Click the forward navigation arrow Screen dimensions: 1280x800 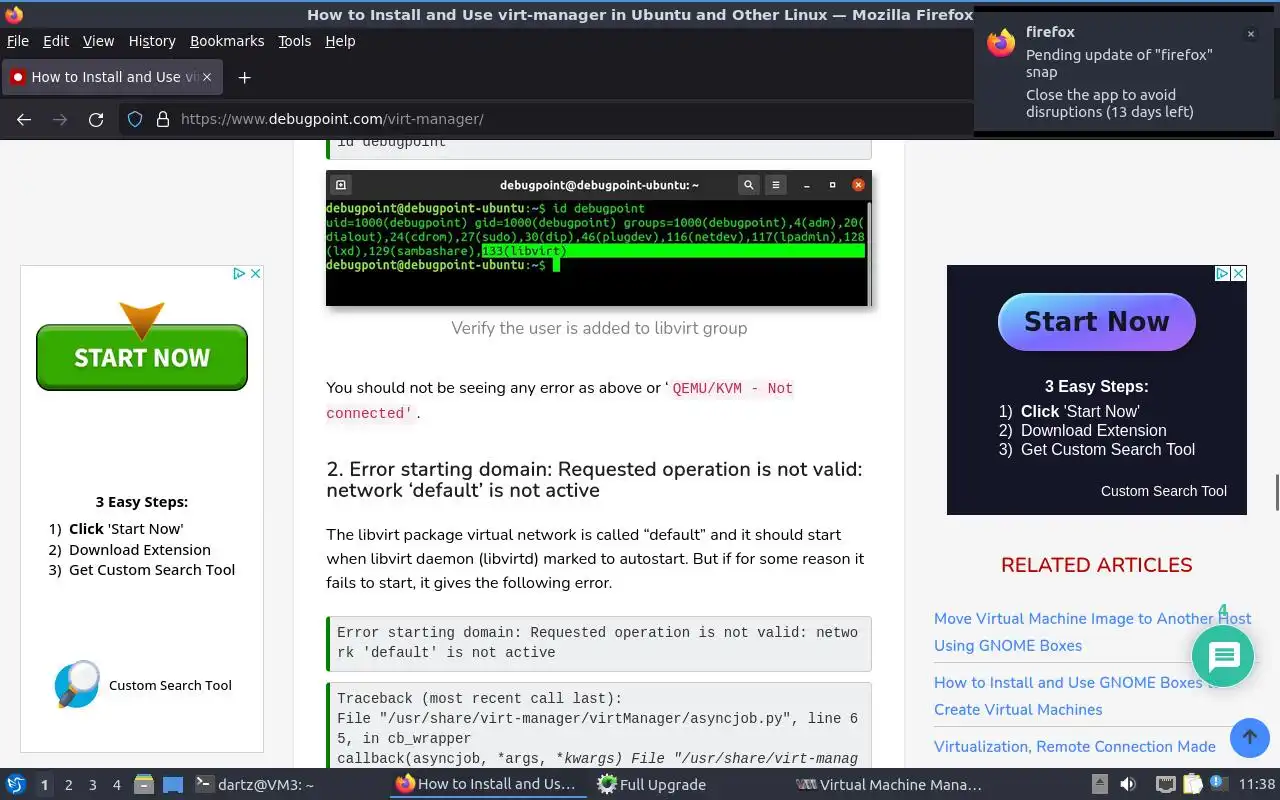click(x=60, y=119)
